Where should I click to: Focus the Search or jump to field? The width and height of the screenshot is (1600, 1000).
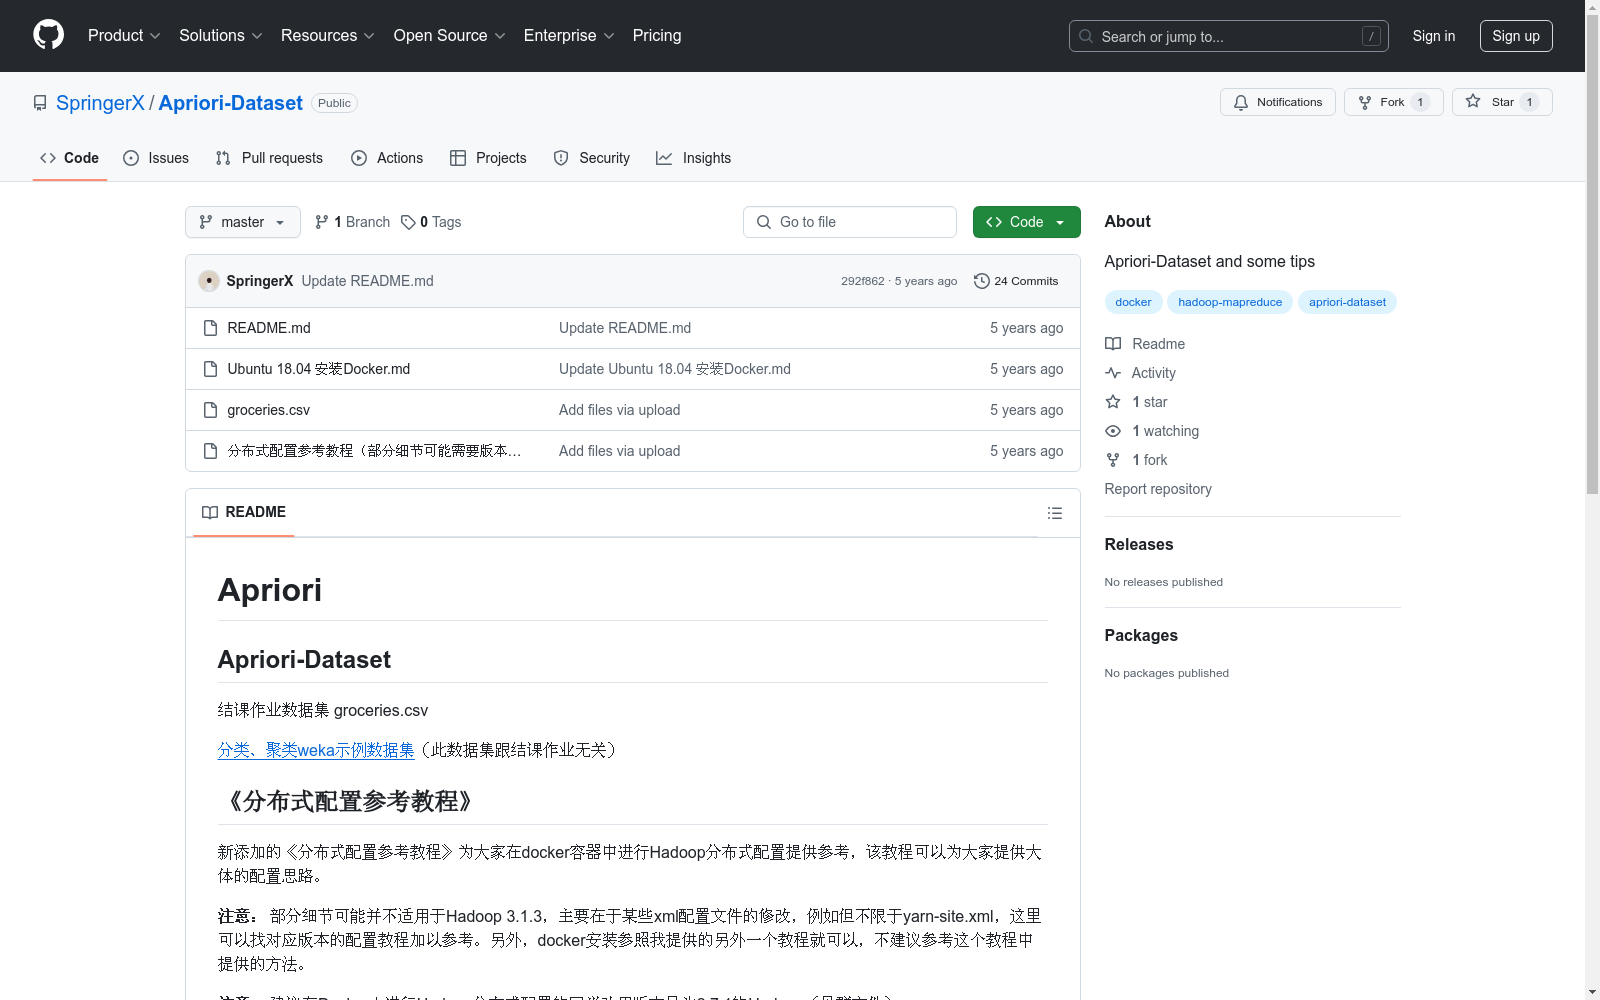(1228, 36)
